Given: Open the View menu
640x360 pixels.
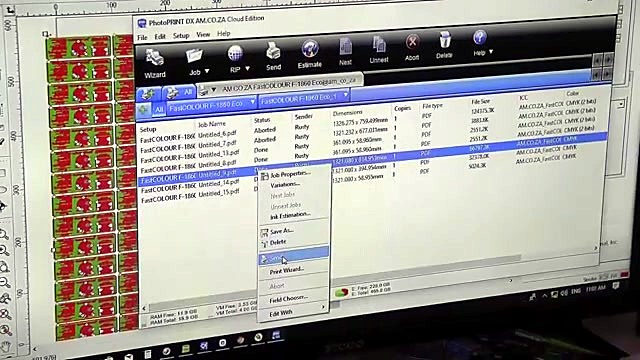Looking at the screenshot, I should click(x=203, y=34).
